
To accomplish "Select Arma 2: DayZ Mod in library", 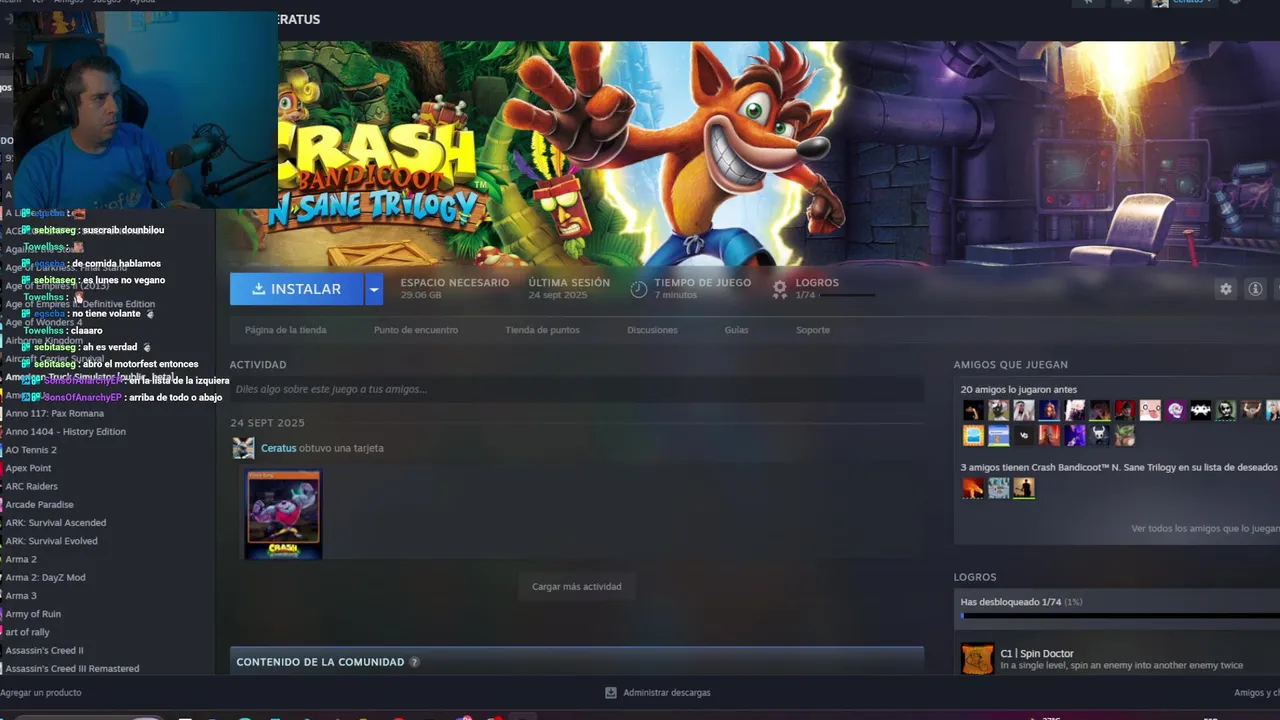I will pos(46,577).
